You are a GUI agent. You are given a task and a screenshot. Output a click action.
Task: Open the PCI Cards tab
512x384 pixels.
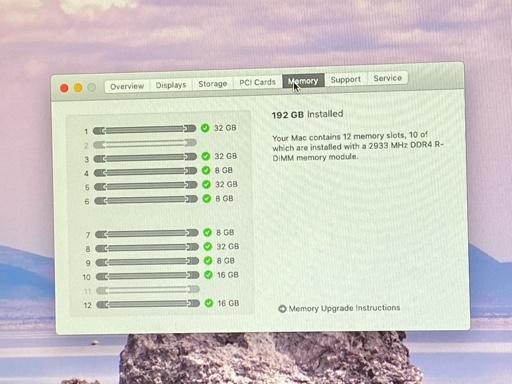pyautogui.click(x=258, y=82)
